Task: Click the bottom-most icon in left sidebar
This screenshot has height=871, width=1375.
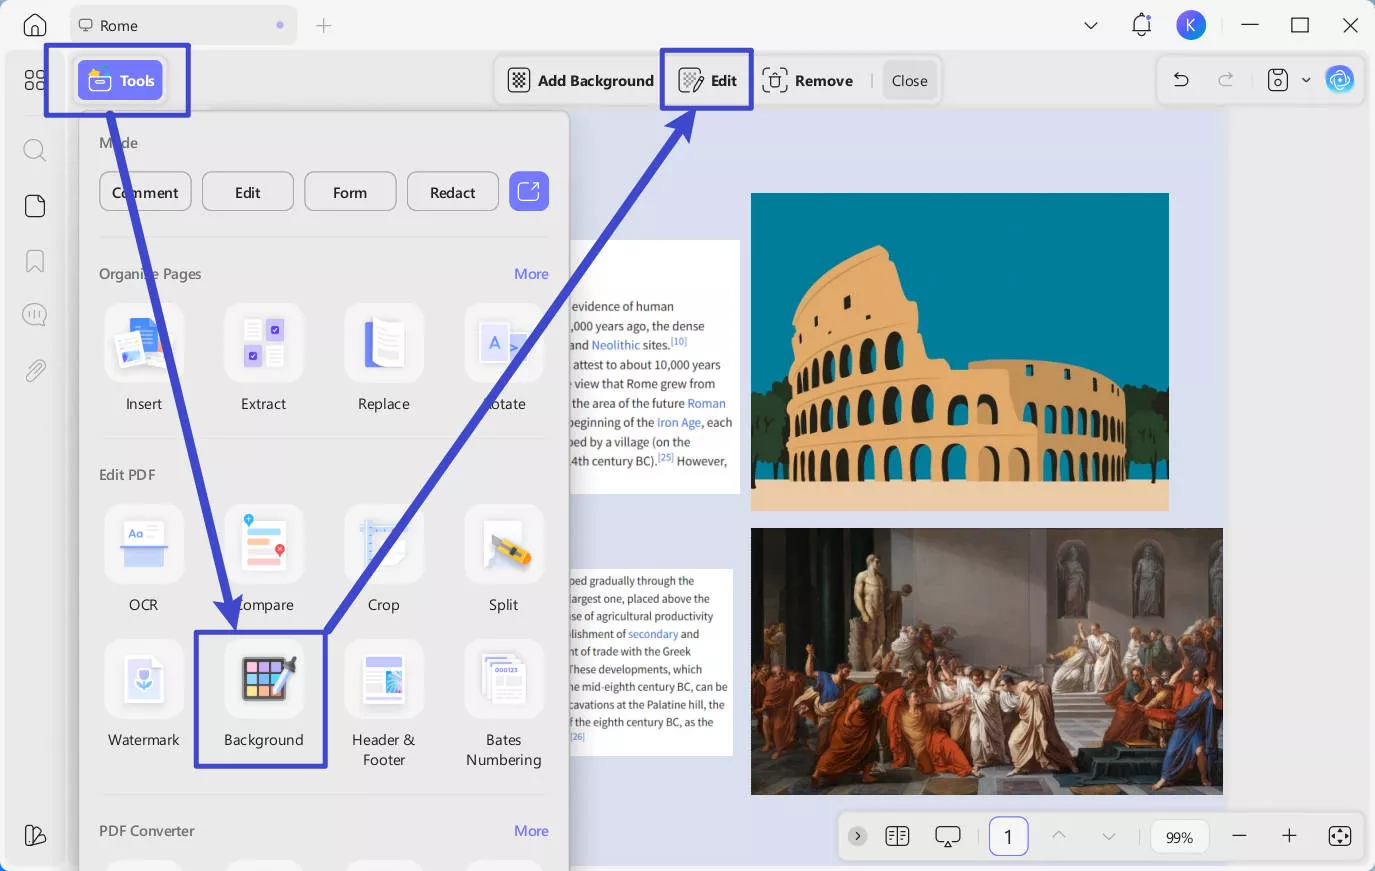Action: pos(35,835)
